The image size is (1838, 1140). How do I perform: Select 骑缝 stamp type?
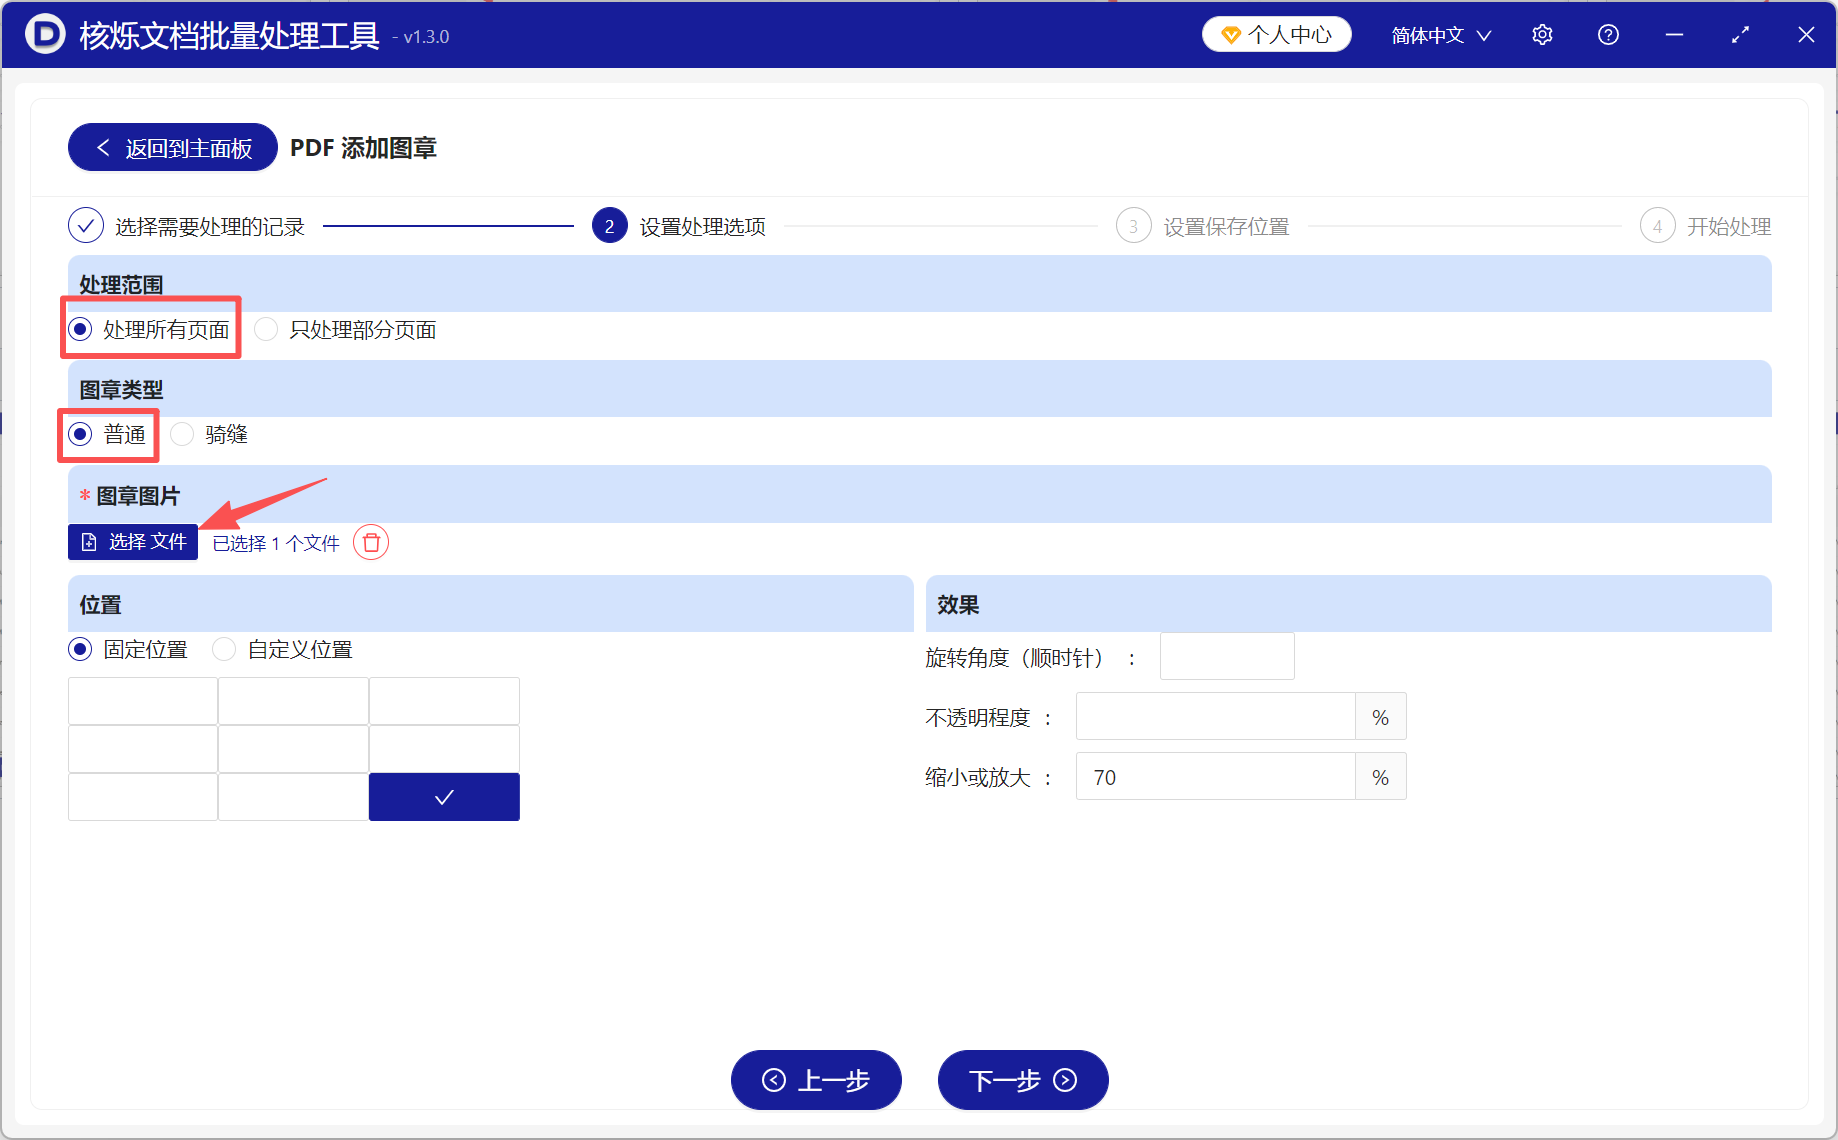(182, 434)
